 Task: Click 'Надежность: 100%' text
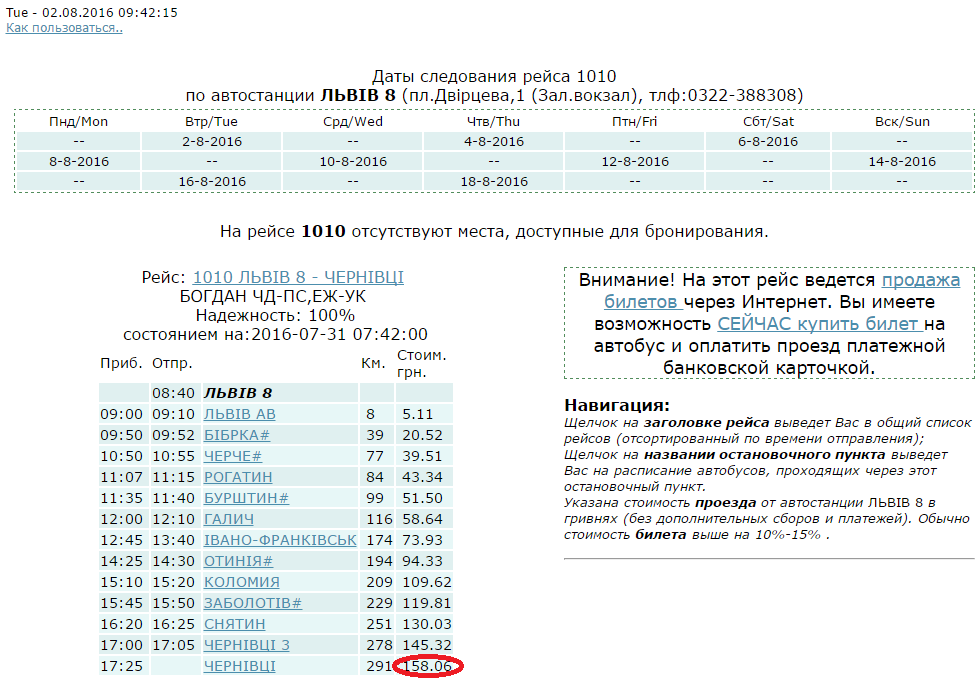click(275, 315)
